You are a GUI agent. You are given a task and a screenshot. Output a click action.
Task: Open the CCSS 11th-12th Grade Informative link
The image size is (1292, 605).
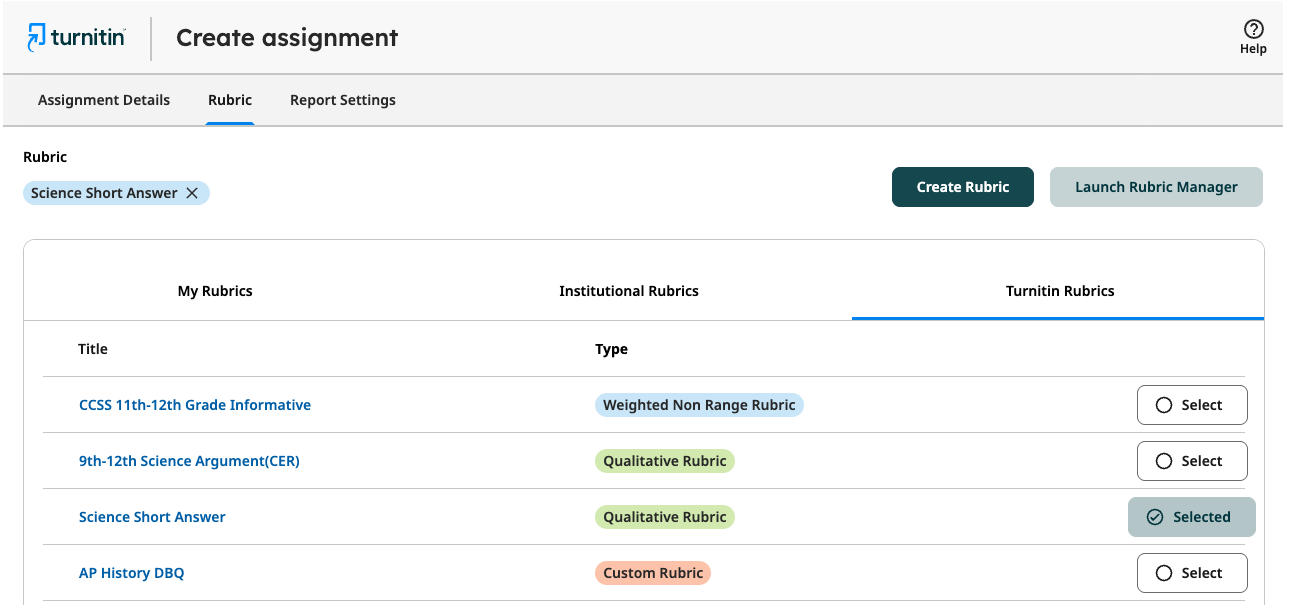pos(195,405)
